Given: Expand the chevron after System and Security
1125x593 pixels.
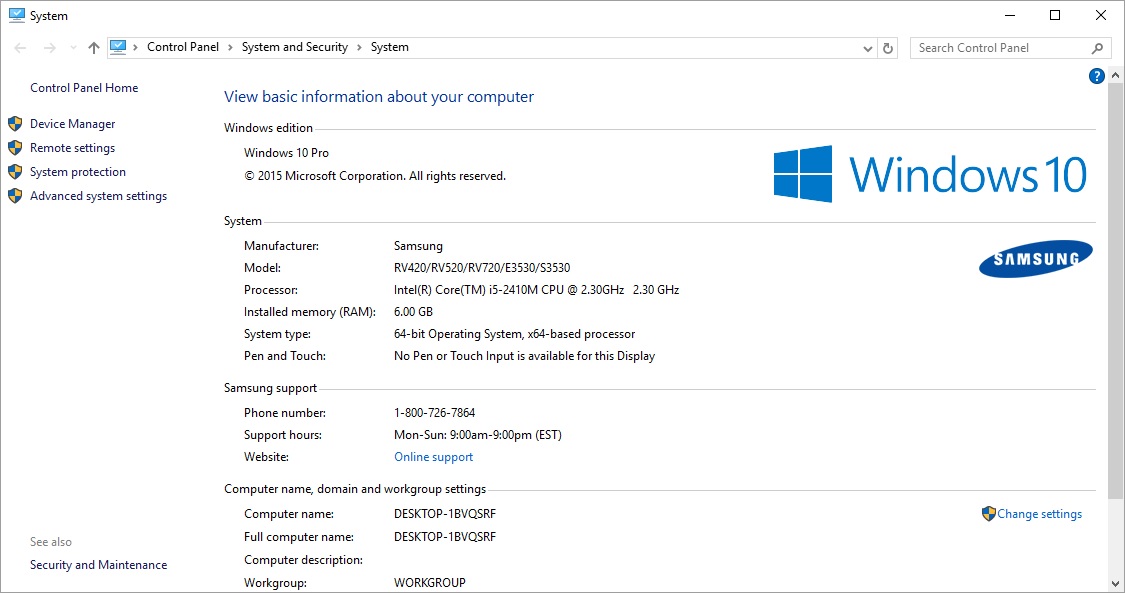Looking at the screenshot, I should coord(359,47).
